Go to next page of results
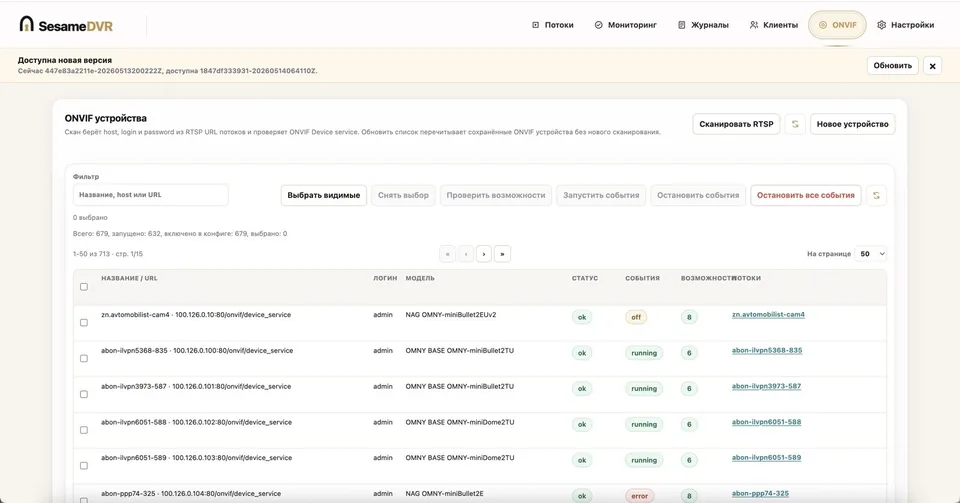Screen dimensions: 960x503 [484, 254]
